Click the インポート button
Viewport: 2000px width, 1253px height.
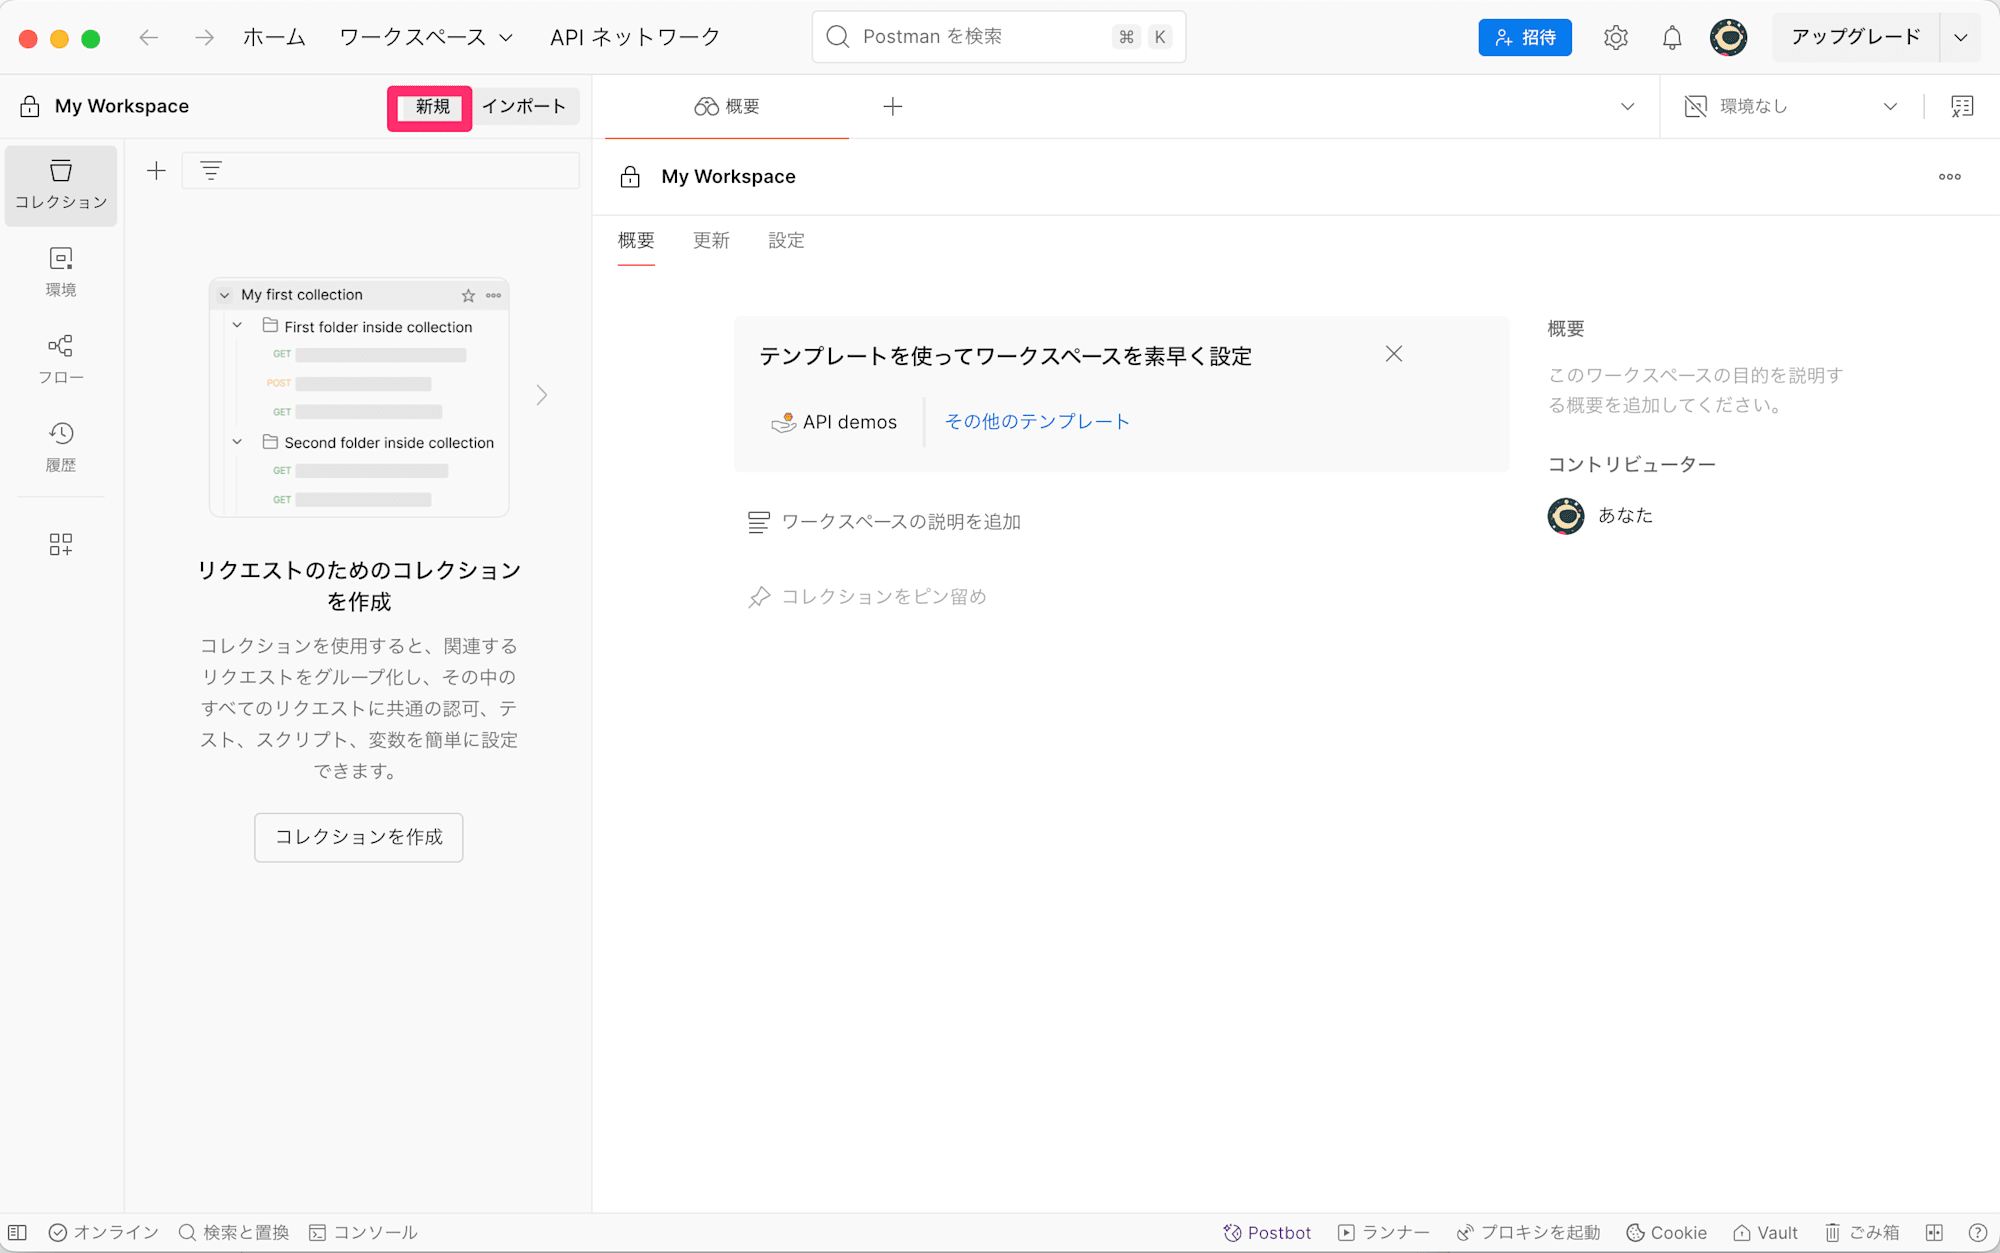524,107
